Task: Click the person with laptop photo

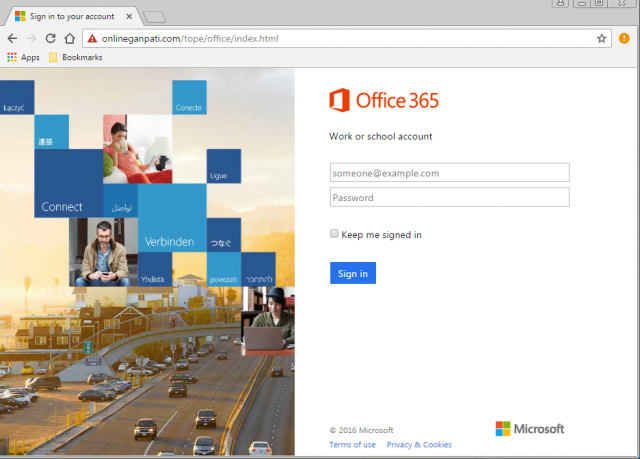Action: point(268,321)
